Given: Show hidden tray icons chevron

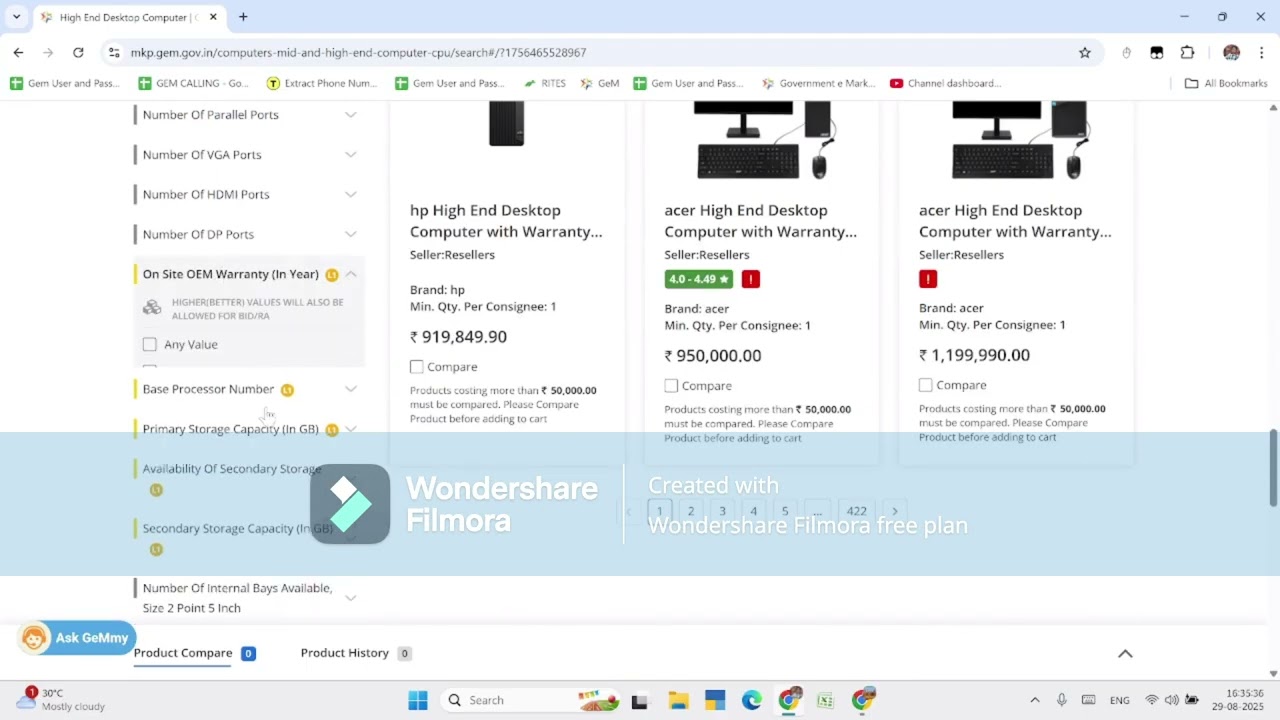Looking at the screenshot, I should click(x=1035, y=700).
